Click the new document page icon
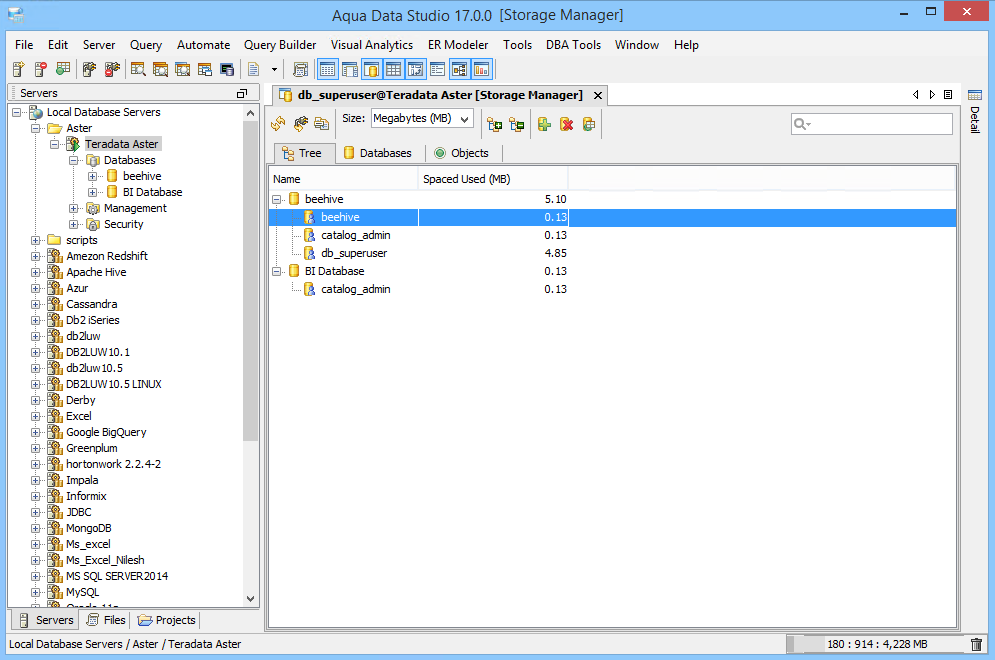This screenshot has width=995, height=660. point(254,69)
